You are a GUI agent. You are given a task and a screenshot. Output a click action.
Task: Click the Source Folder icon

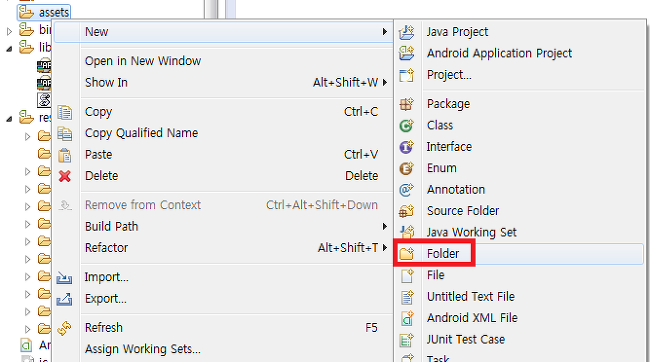[x=406, y=211]
